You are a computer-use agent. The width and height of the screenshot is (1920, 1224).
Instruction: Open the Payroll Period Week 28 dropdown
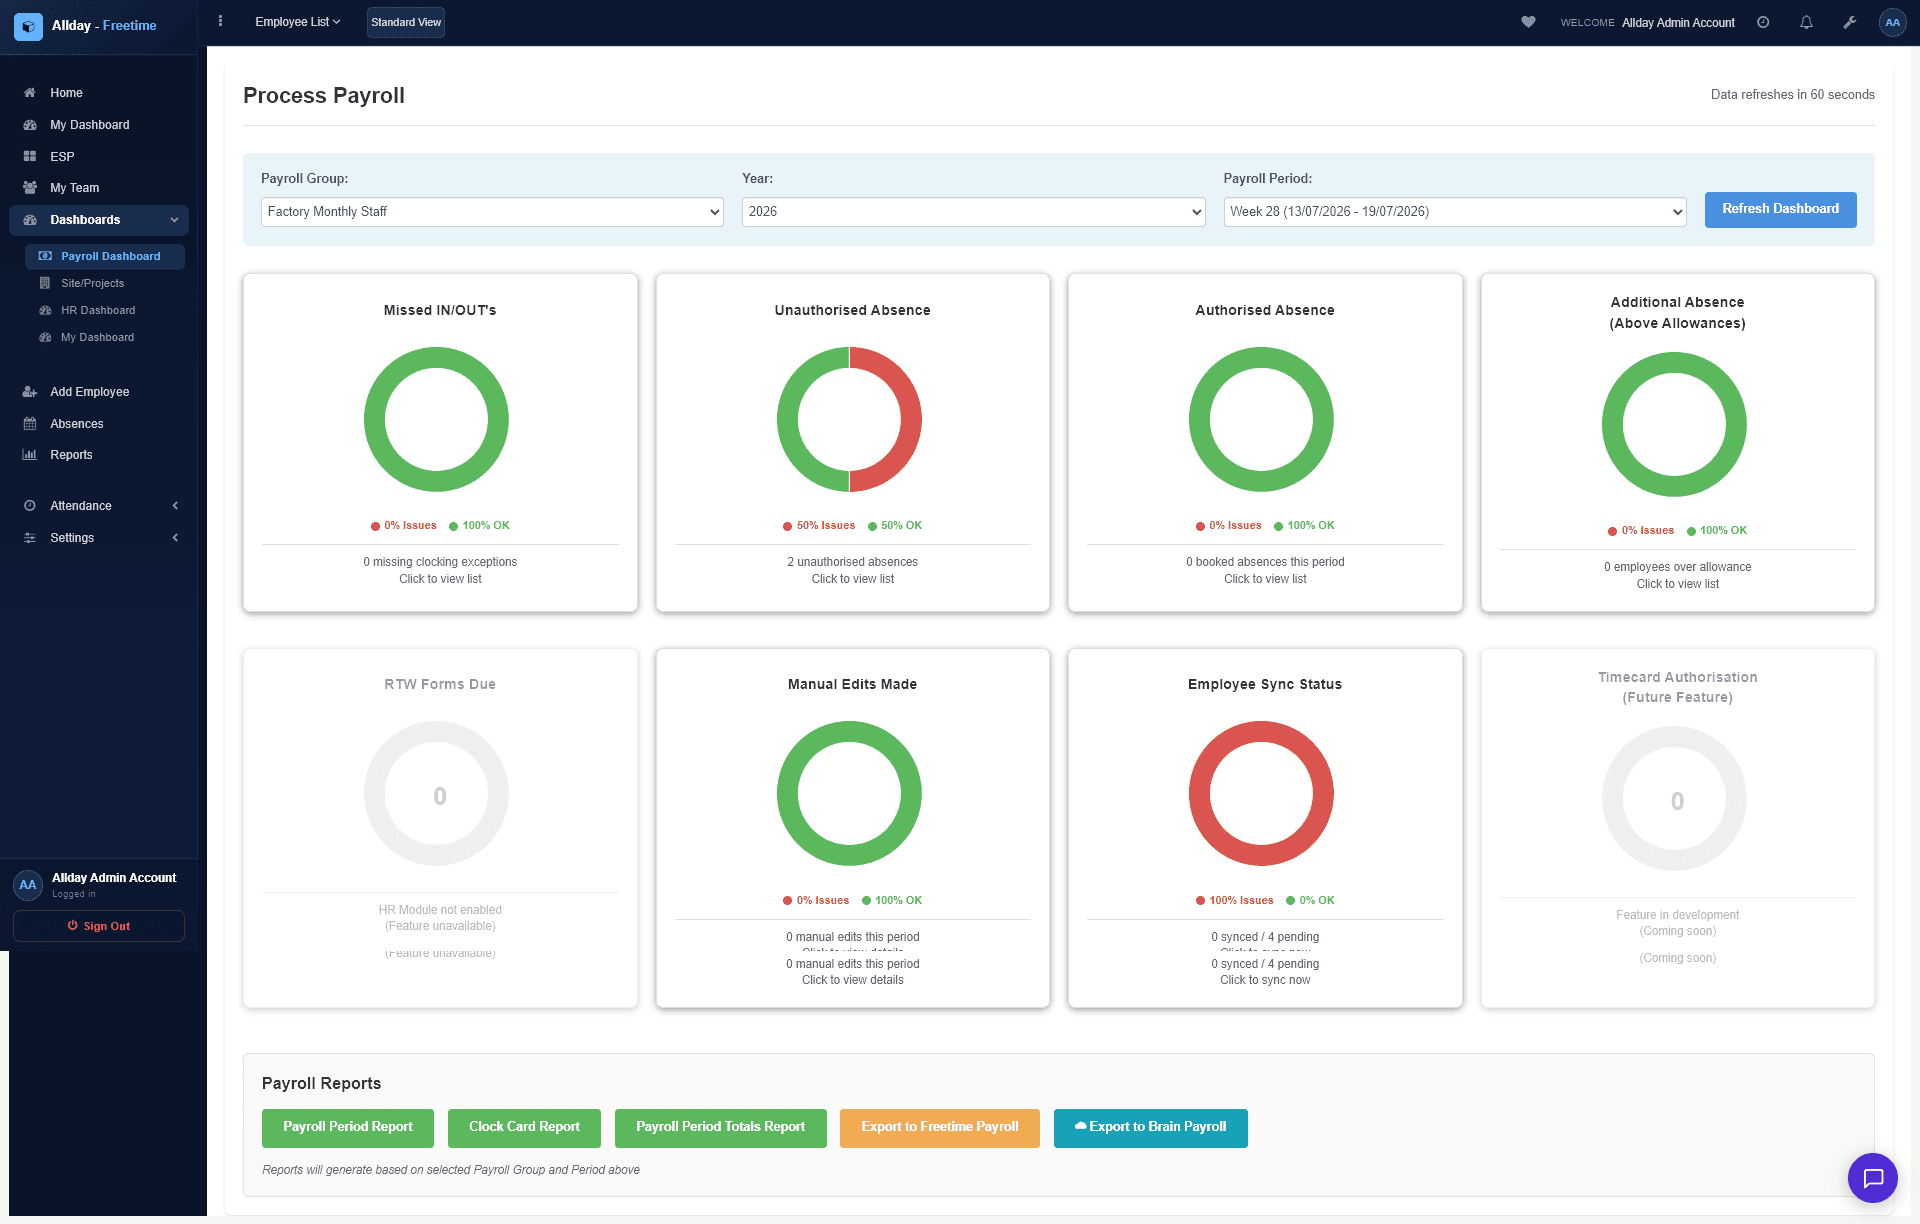(x=1454, y=212)
